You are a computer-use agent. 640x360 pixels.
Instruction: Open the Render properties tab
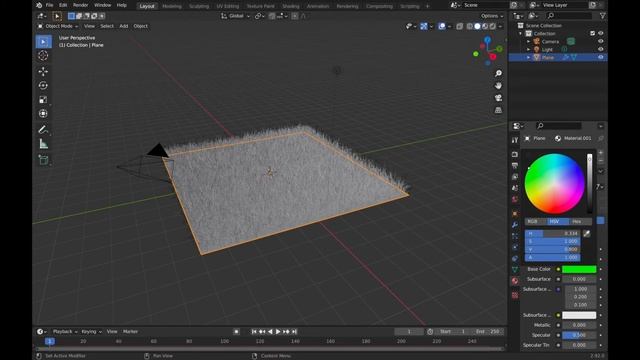515,154
